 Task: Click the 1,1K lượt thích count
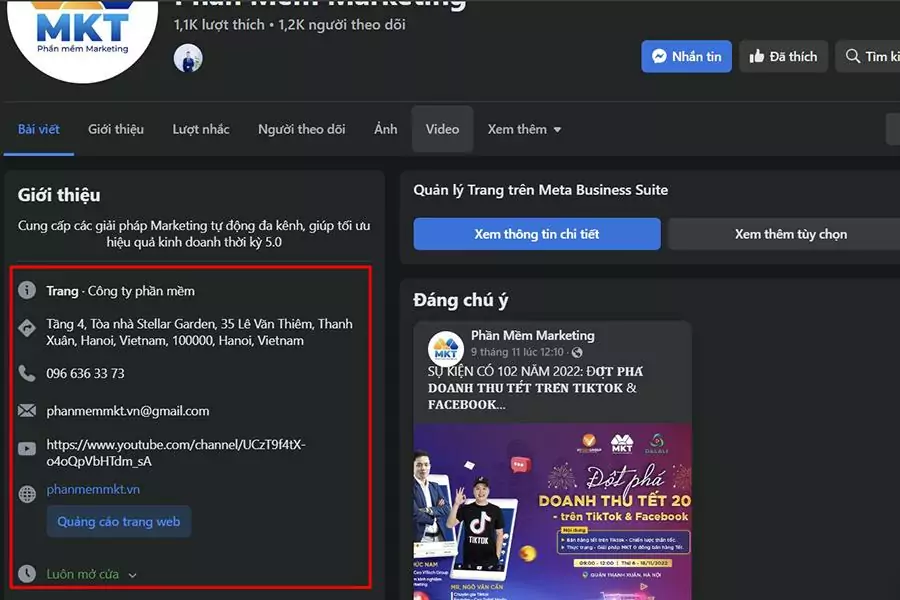tap(219, 25)
